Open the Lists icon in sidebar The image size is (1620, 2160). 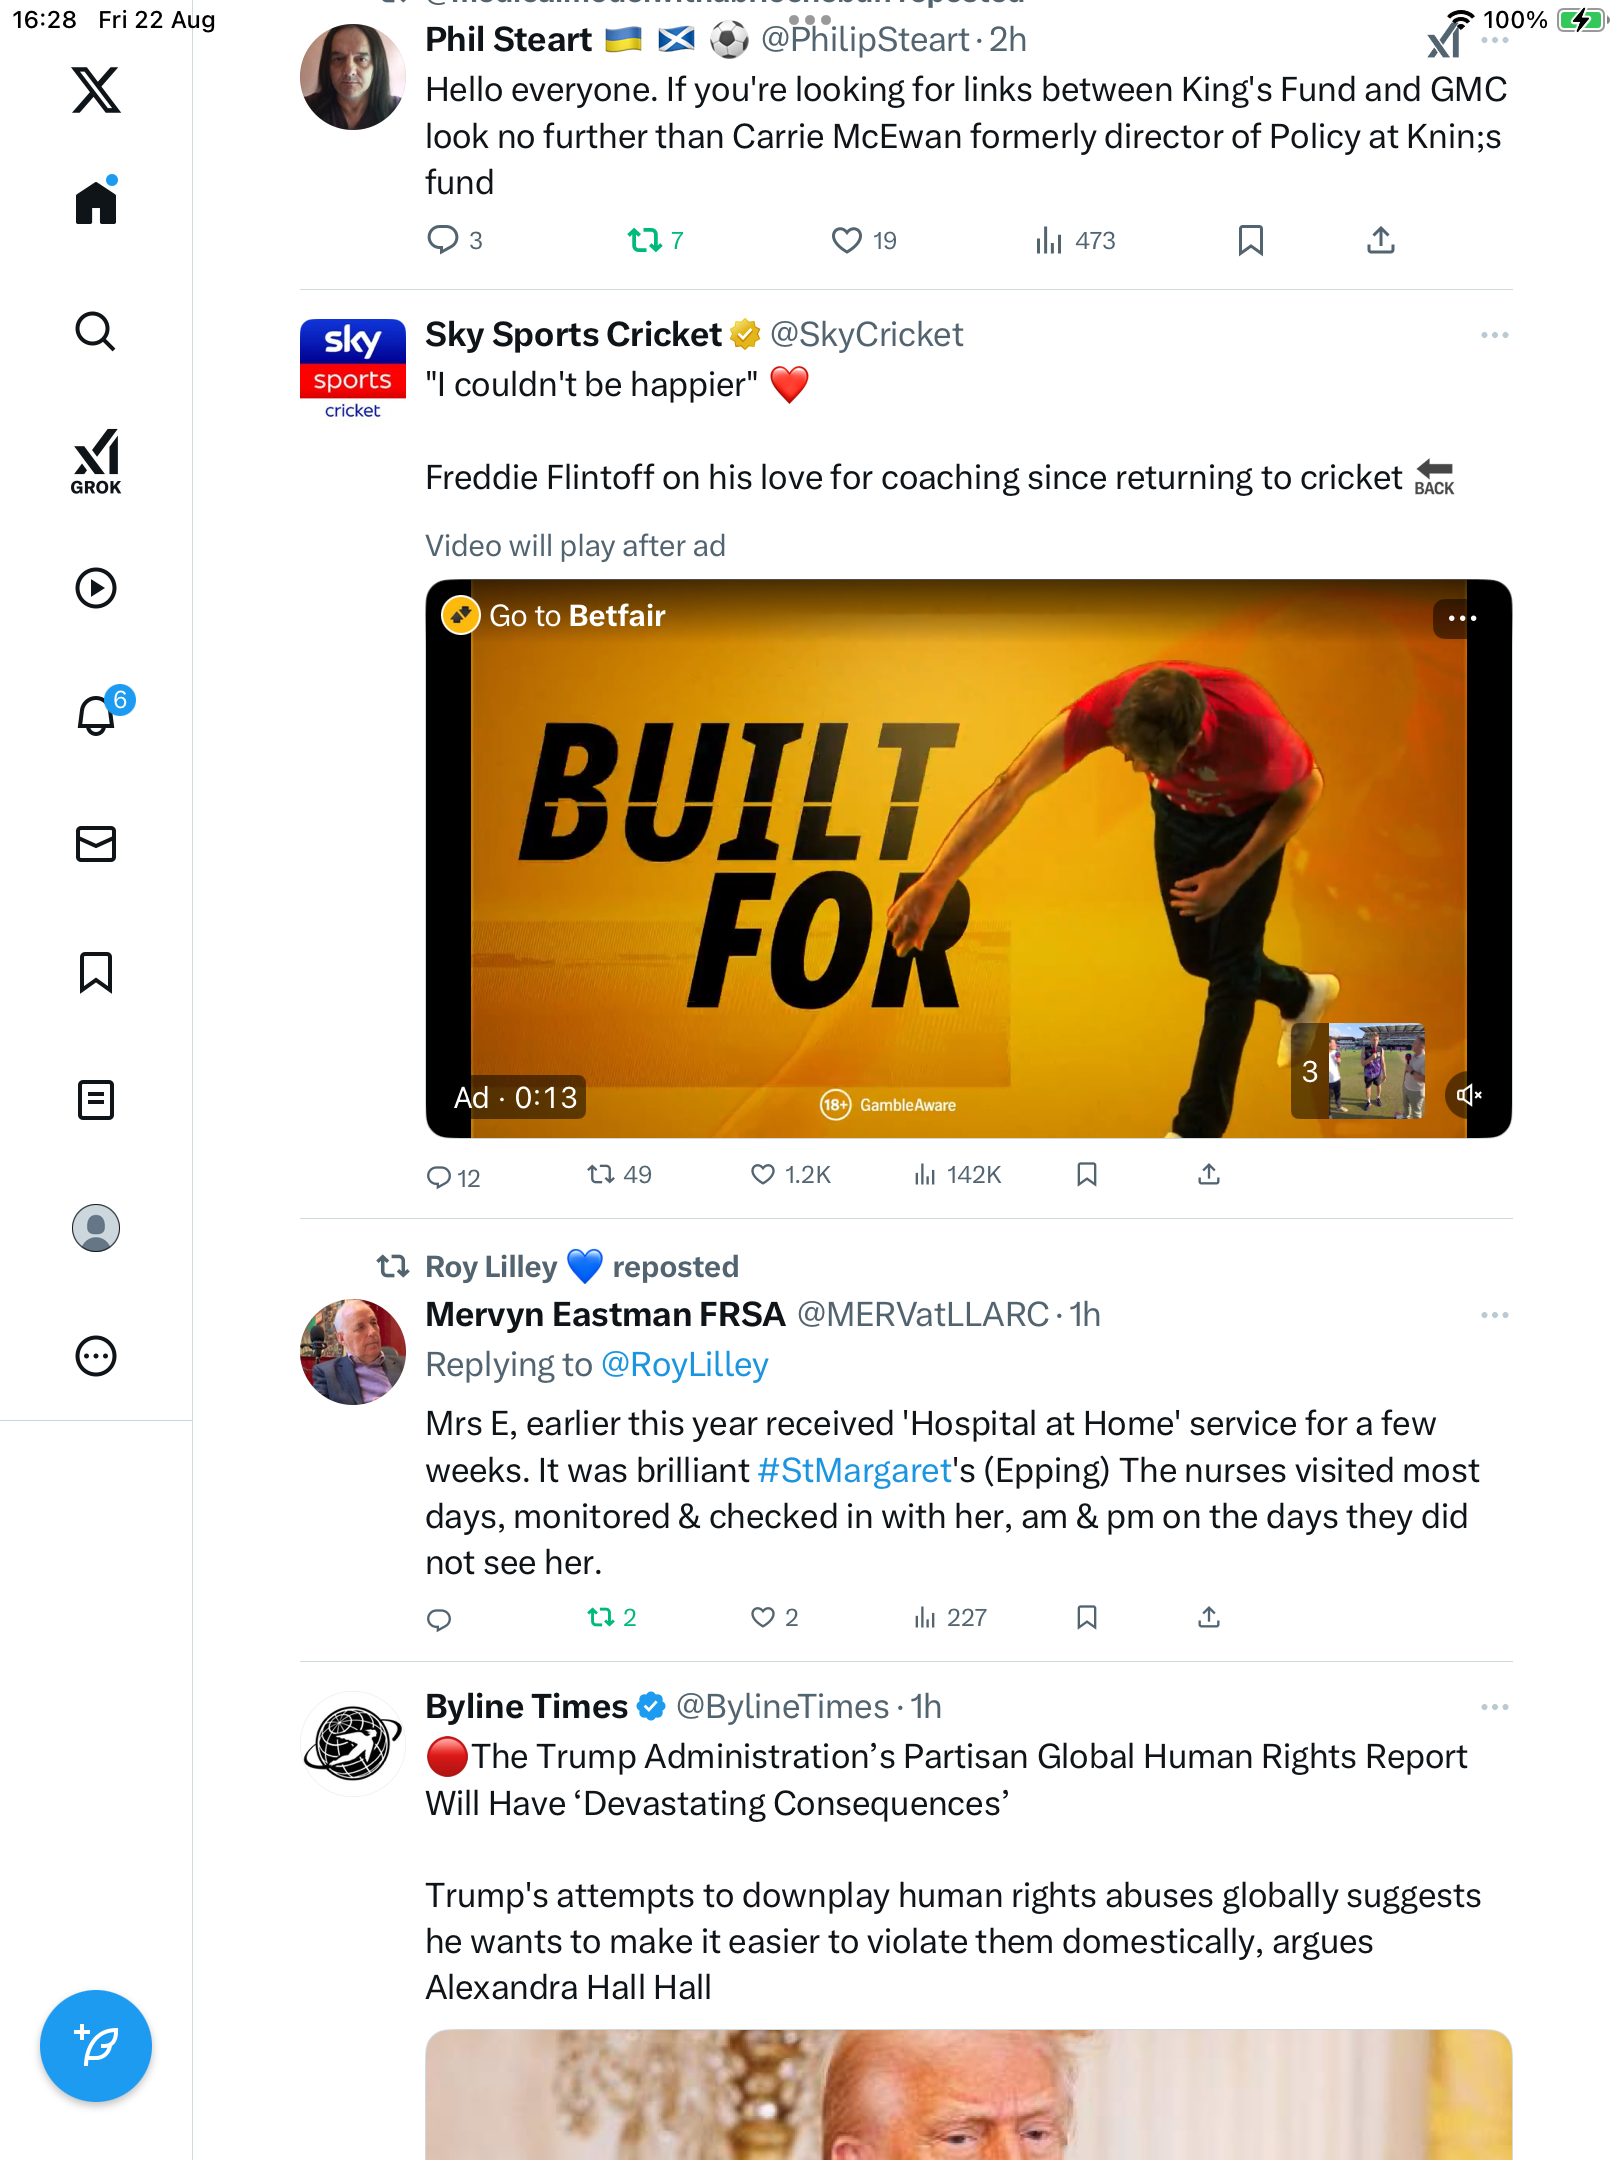pyautogui.click(x=96, y=1100)
